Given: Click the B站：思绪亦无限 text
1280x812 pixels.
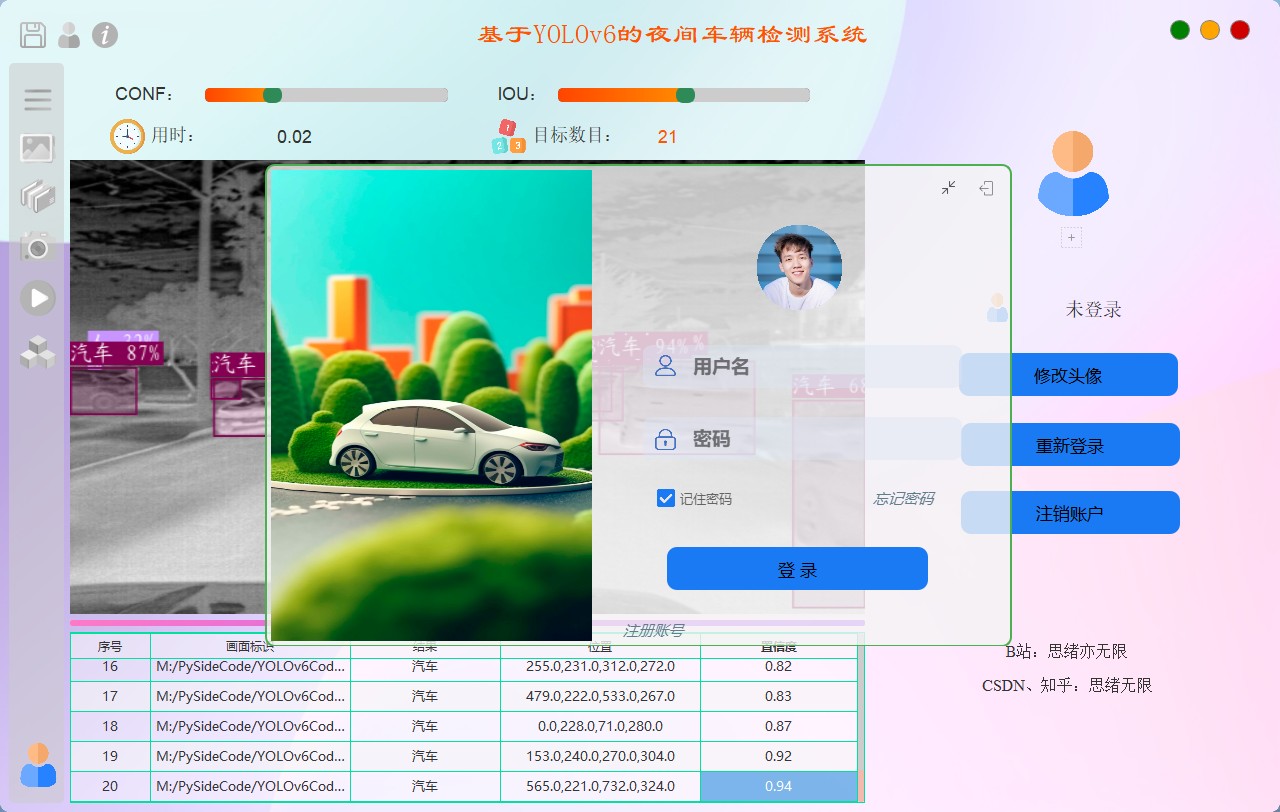Looking at the screenshot, I should click(x=1066, y=651).
